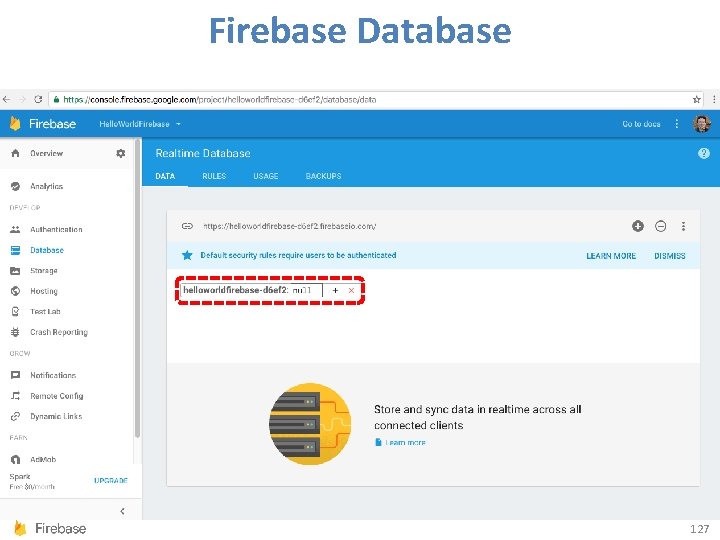The image size is (720, 540).
Task: Click the Storage folder icon
Action: point(15,270)
